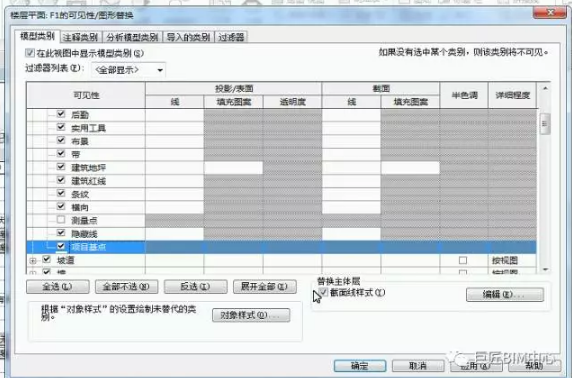The height and width of the screenshot is (378, 572).
Task: Click 建筑地坪 projection 填充图案 cell
Action: [x=233, y=167]
